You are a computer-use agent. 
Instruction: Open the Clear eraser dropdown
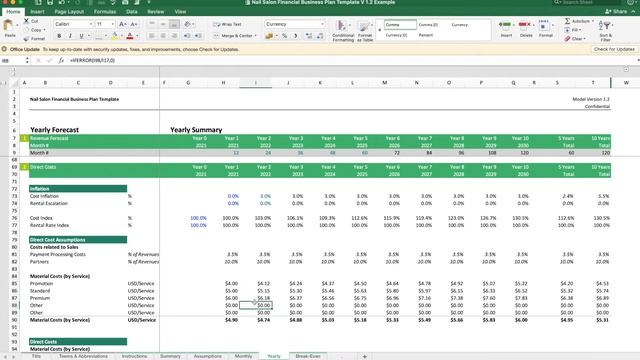coord(575,39)
